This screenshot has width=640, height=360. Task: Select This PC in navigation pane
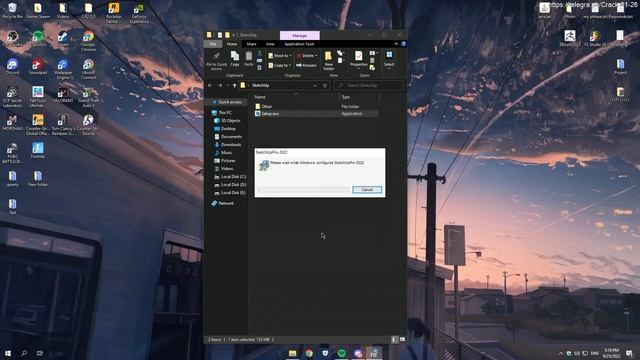point(222,113)
